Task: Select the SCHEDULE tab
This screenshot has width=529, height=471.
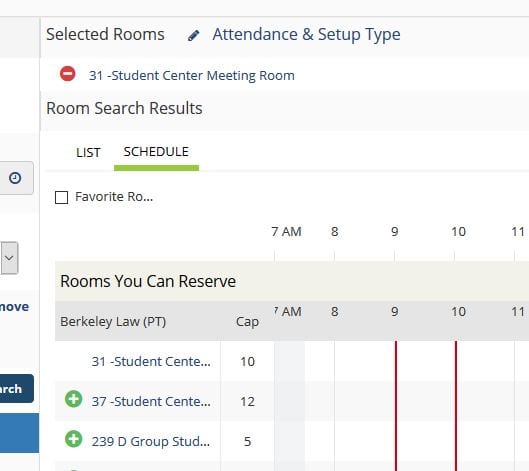Action: click(156, 152)
